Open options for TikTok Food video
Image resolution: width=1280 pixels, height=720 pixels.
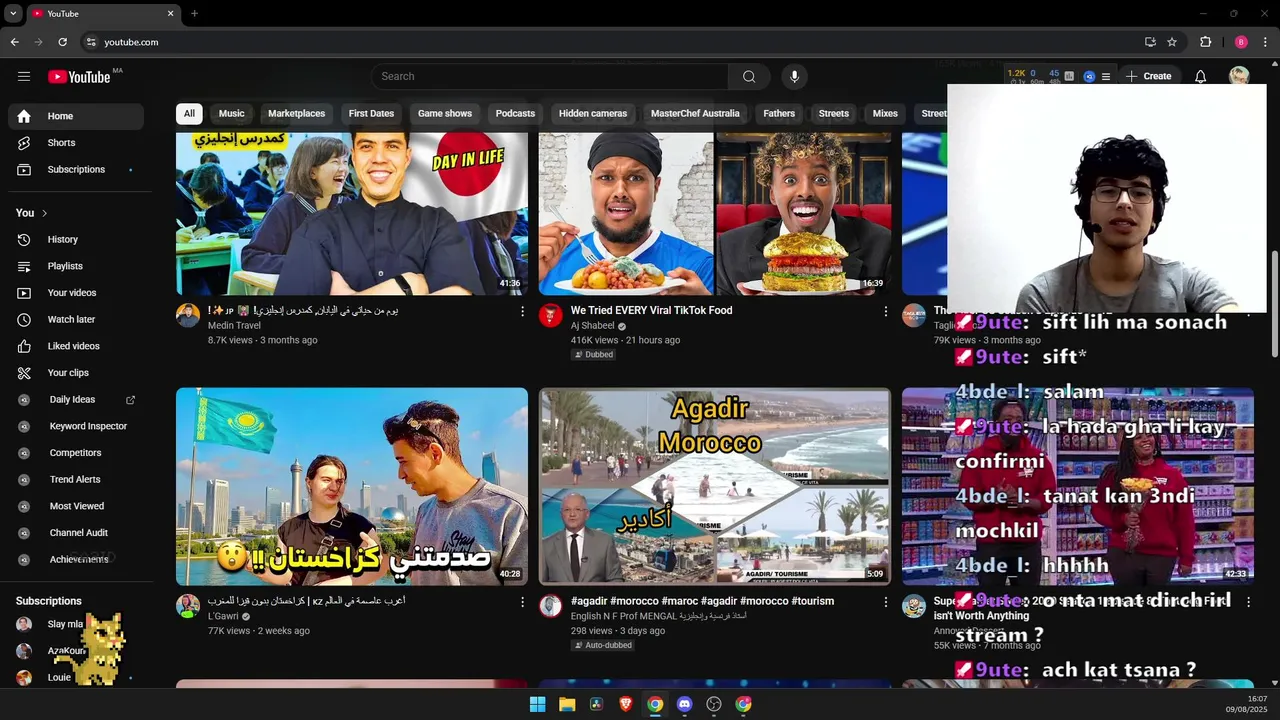pyautogui.click(x=885, y=311)
